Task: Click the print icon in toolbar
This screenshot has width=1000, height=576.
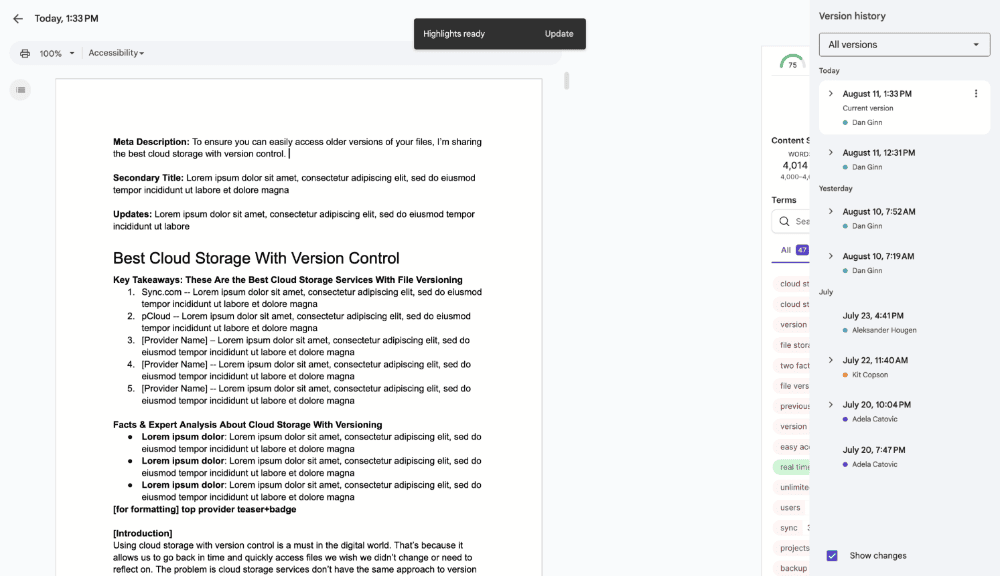Action: coord(25,53)
